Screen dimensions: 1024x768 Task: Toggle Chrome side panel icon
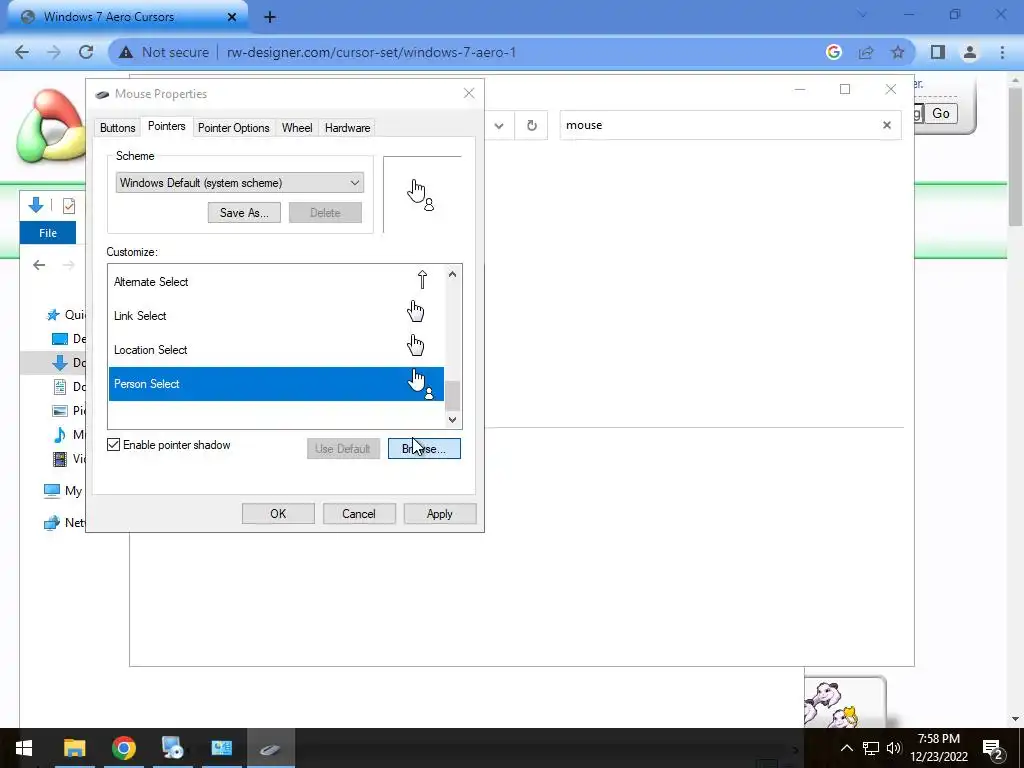(x=938, y=52)
